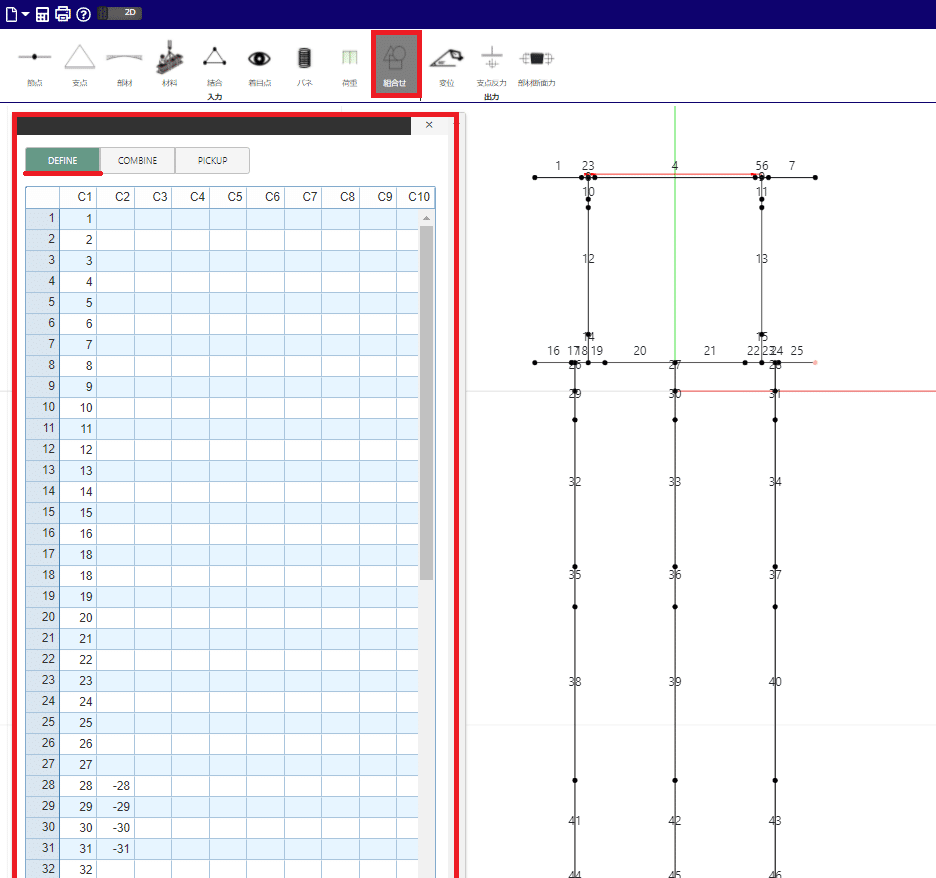This screenshot has height=878, width=936.
Task: Click the C8 column header
Action: tap(341, 197)
